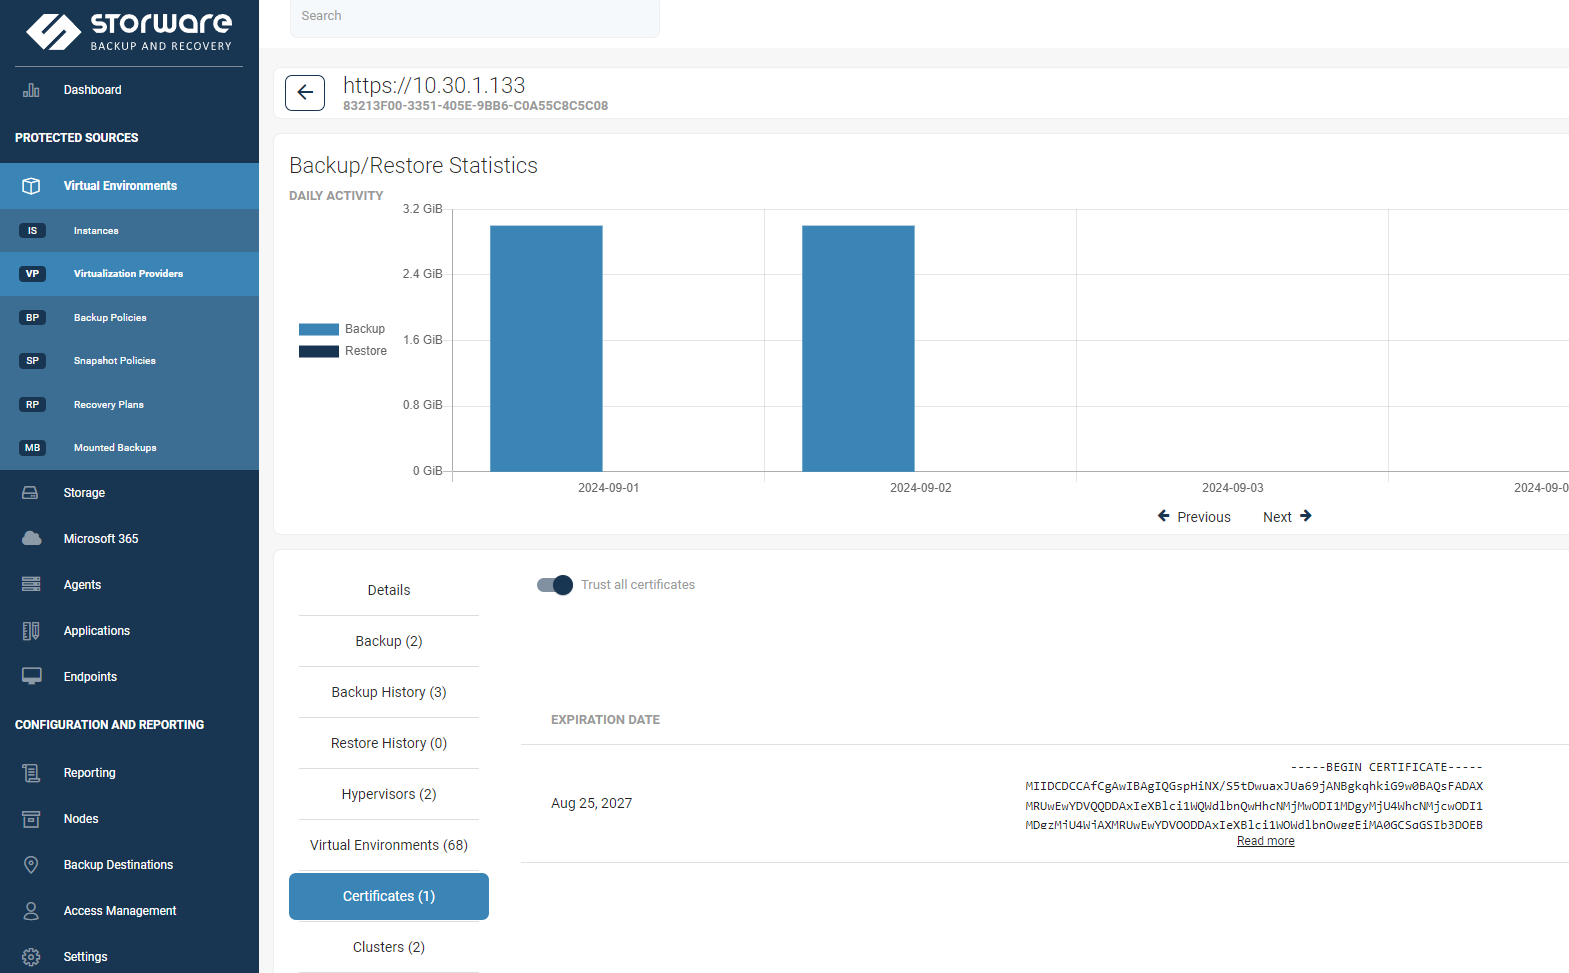Open Mounted Backups menu item

(x=115, y=448)
